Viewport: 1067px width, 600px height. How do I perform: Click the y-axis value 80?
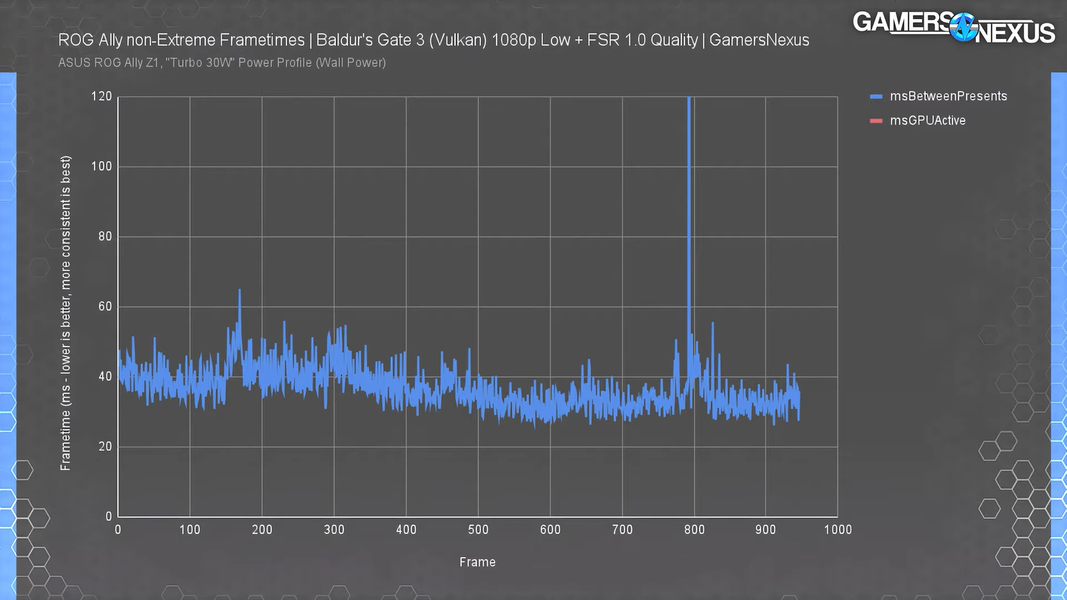click(104, 237)
